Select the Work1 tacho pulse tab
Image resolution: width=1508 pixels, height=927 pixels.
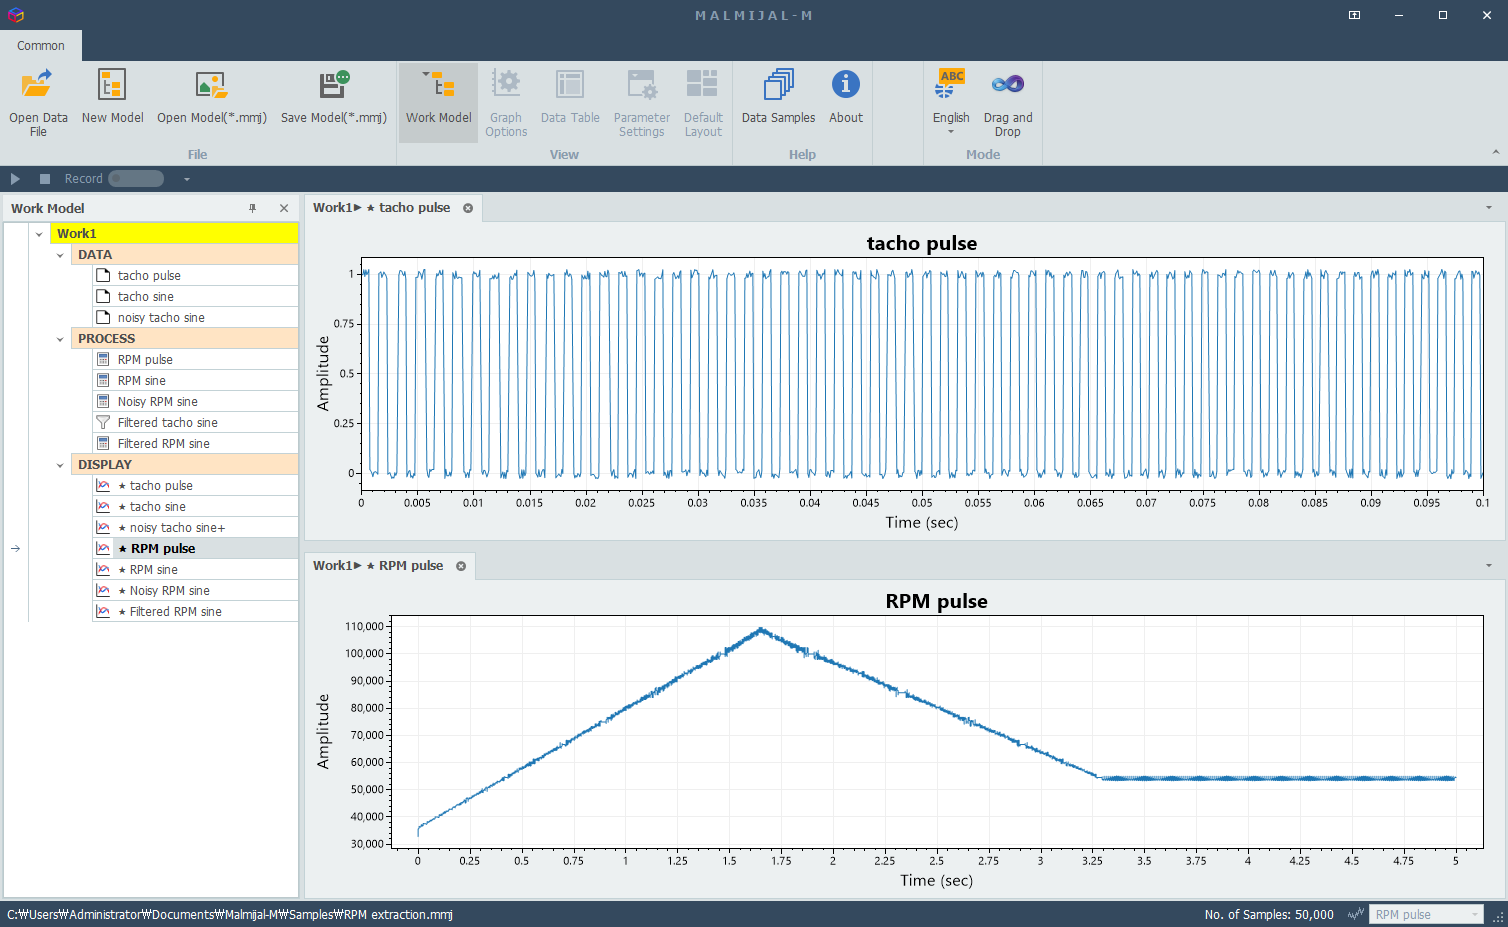click(x=382, y=208)
